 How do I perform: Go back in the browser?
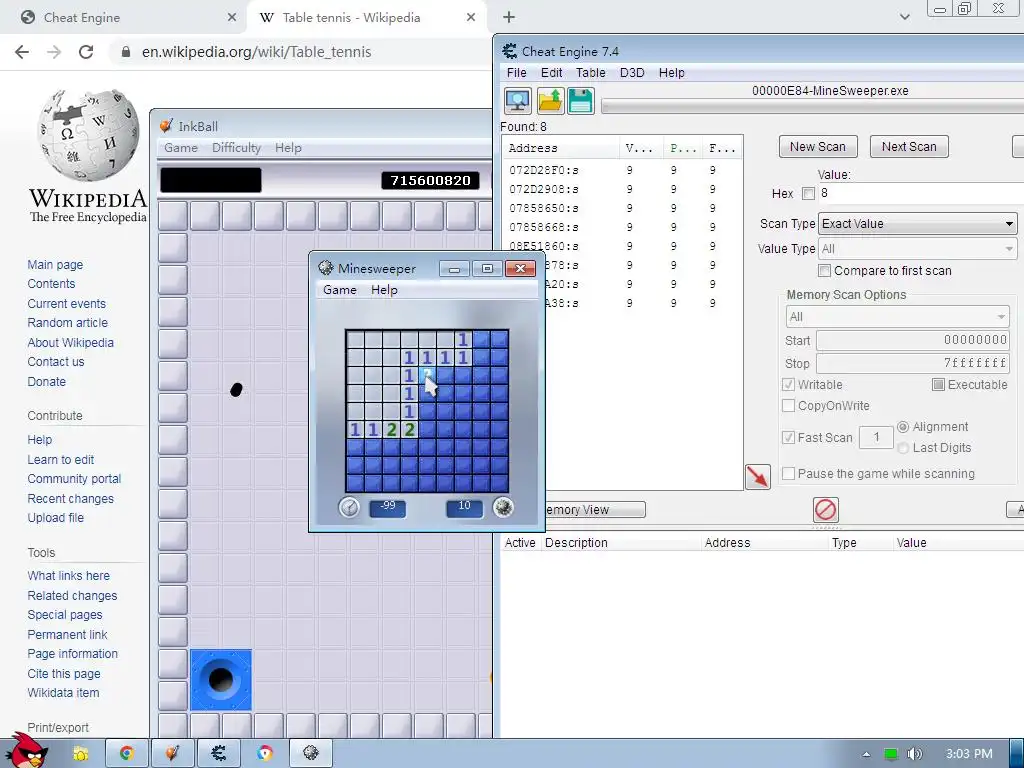[22, 52]
